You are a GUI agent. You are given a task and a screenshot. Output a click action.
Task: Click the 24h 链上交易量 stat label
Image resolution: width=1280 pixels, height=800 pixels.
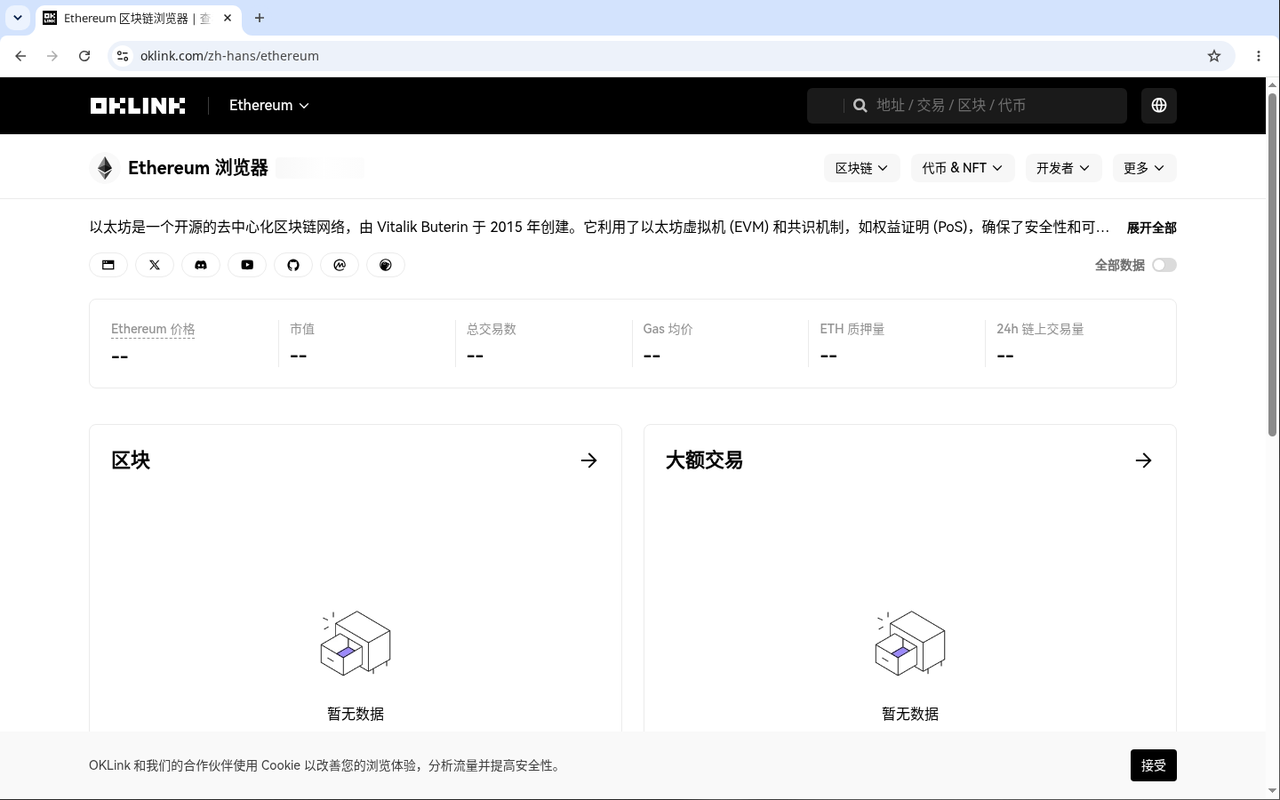[x=1040, y=329]
